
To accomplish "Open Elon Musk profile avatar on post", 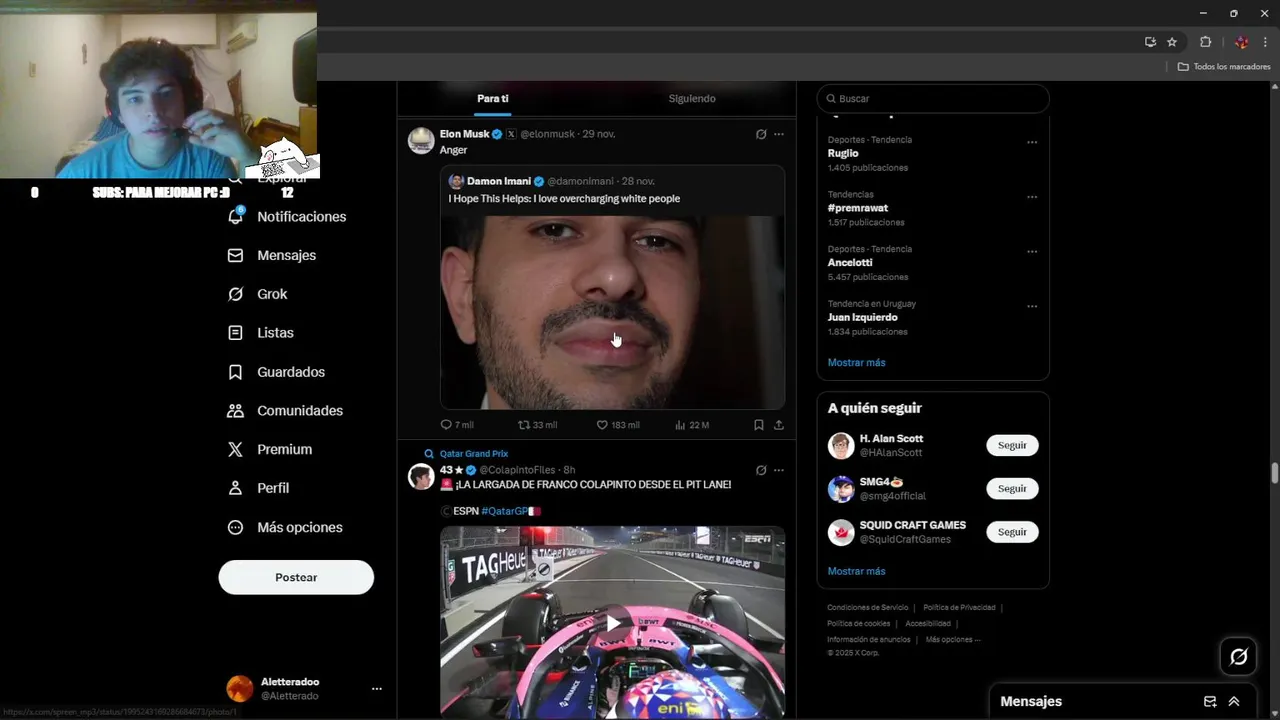I will tap(421, 140).
